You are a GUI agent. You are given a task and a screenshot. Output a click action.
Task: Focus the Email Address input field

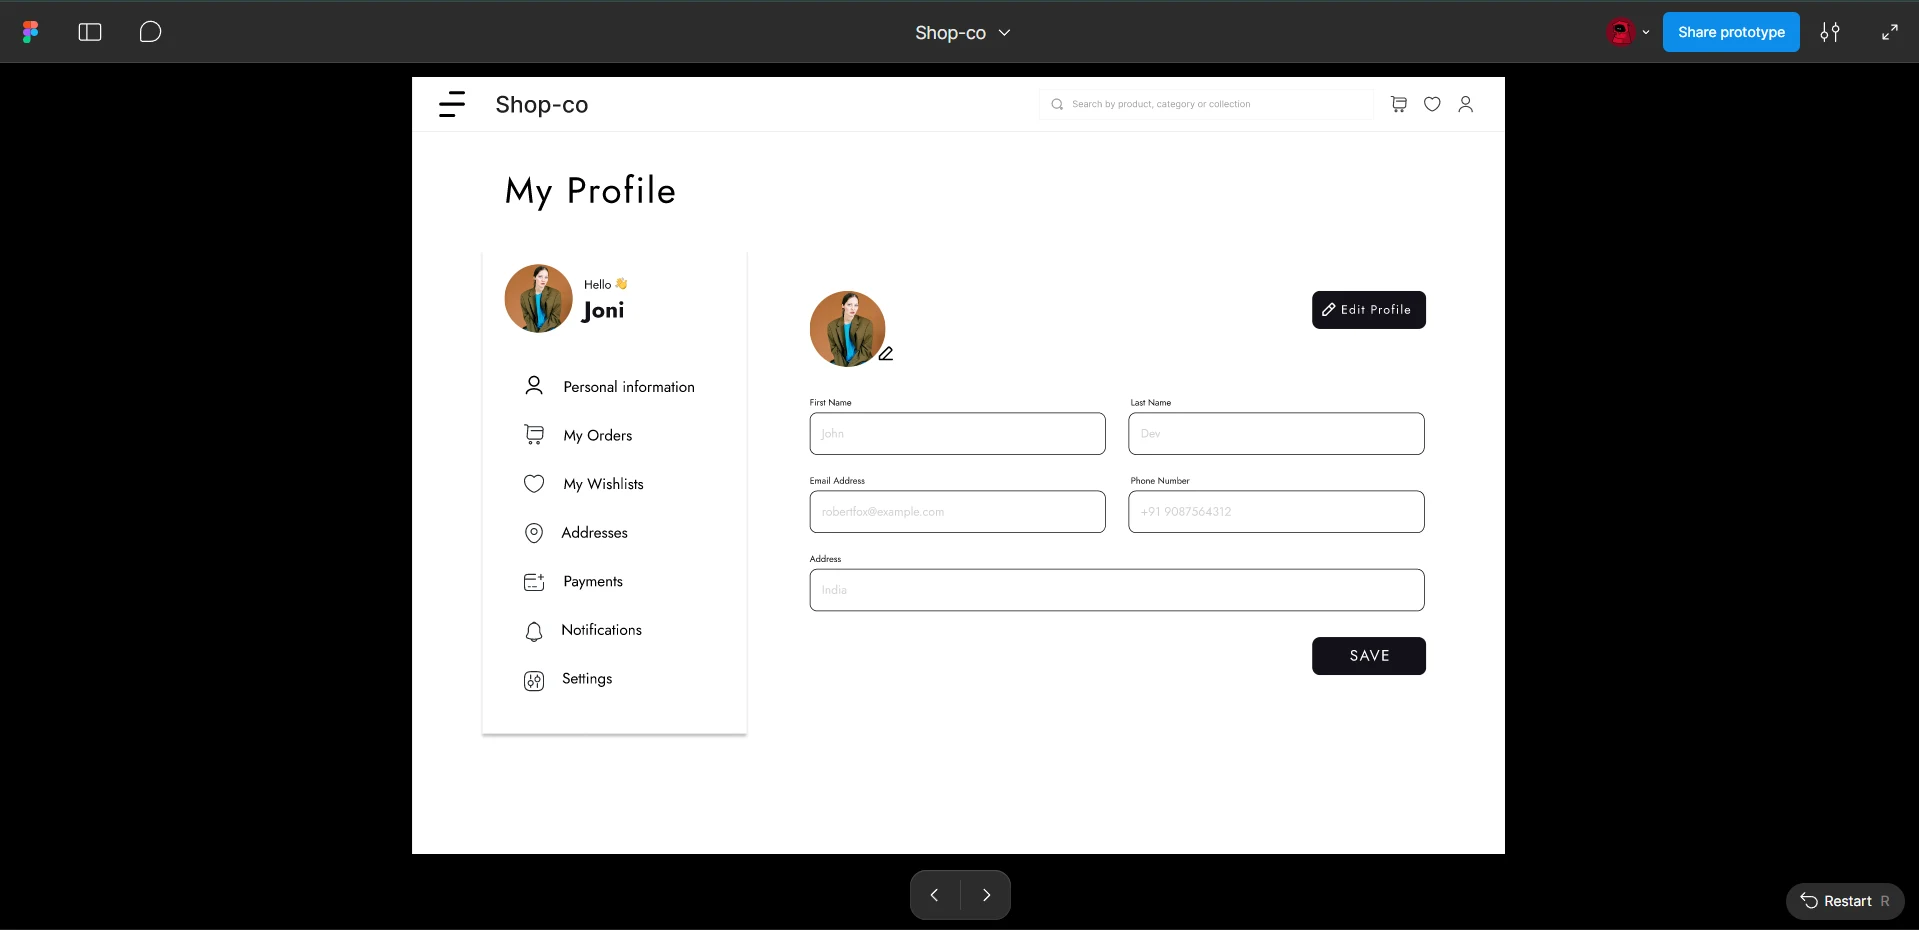coord(957,512)
